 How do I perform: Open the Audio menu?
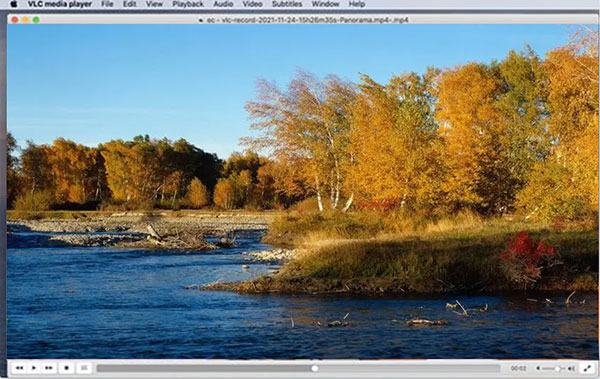[223, 4]
